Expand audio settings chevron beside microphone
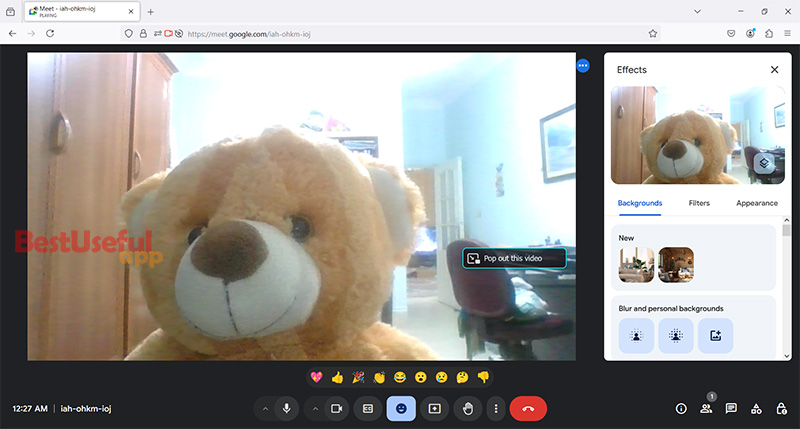Viewport: 800px width, 429px height. 265,409
